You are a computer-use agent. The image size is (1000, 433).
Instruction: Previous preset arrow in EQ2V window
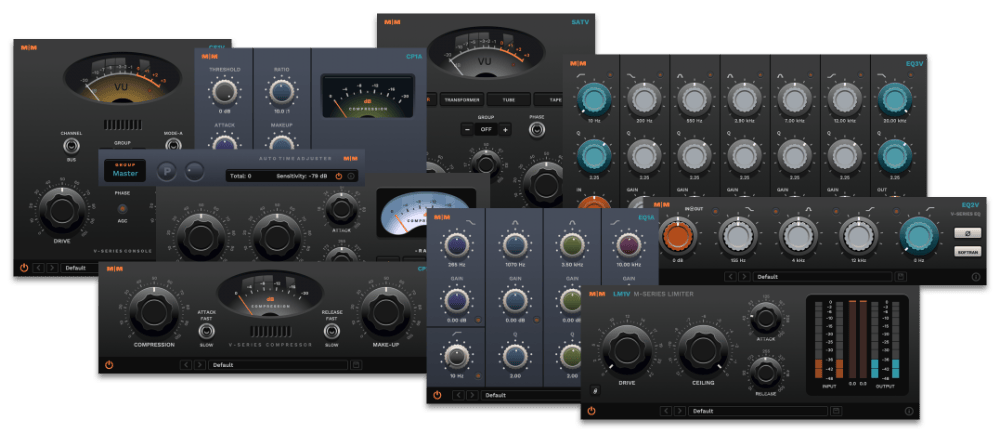tap(730, 277)
